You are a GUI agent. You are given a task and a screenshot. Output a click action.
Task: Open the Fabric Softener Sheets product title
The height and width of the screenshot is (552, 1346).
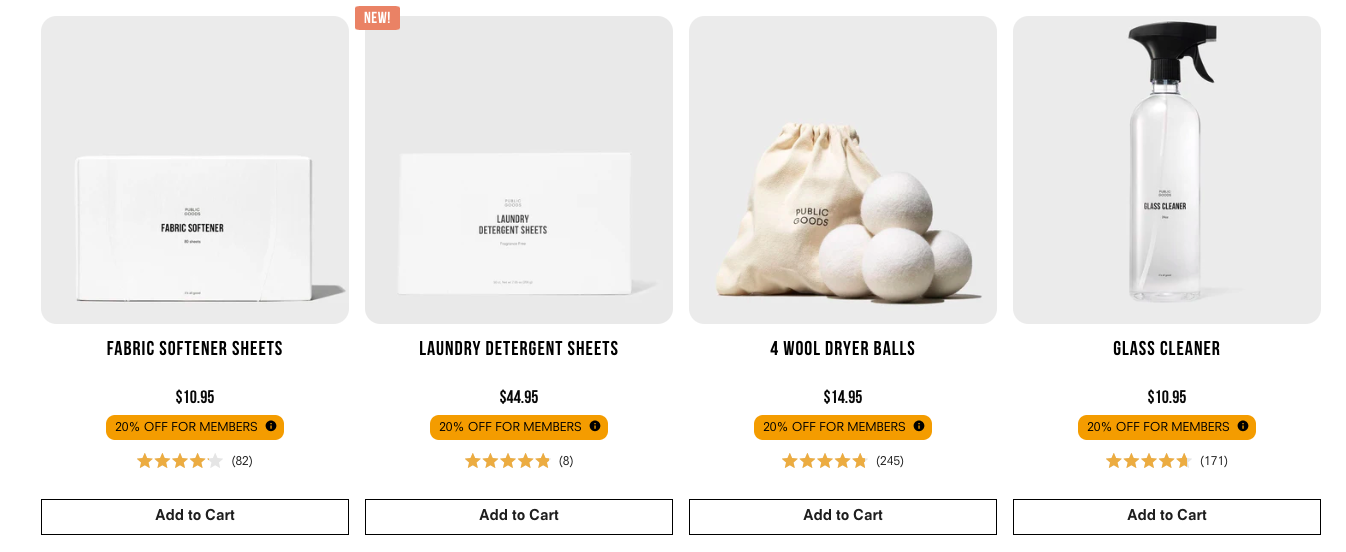pos(195,349)
